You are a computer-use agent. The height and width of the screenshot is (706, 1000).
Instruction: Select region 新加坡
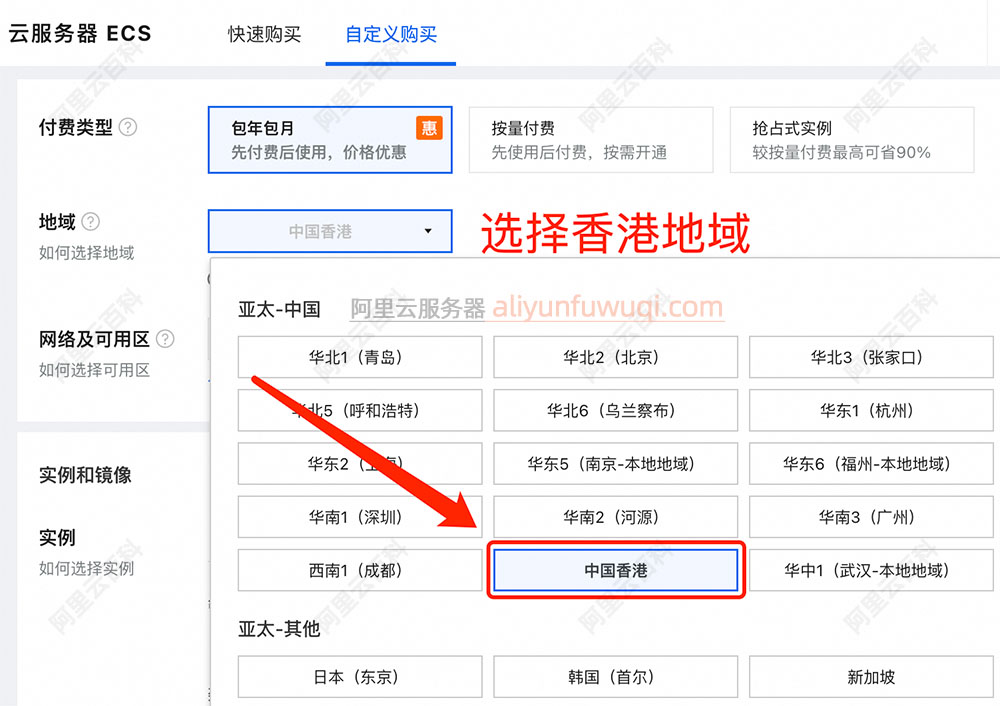[x=871, y=677]
